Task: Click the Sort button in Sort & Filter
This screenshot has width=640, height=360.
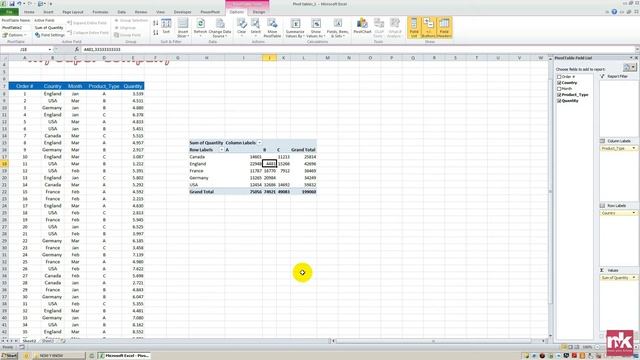Action: point(166,26)
